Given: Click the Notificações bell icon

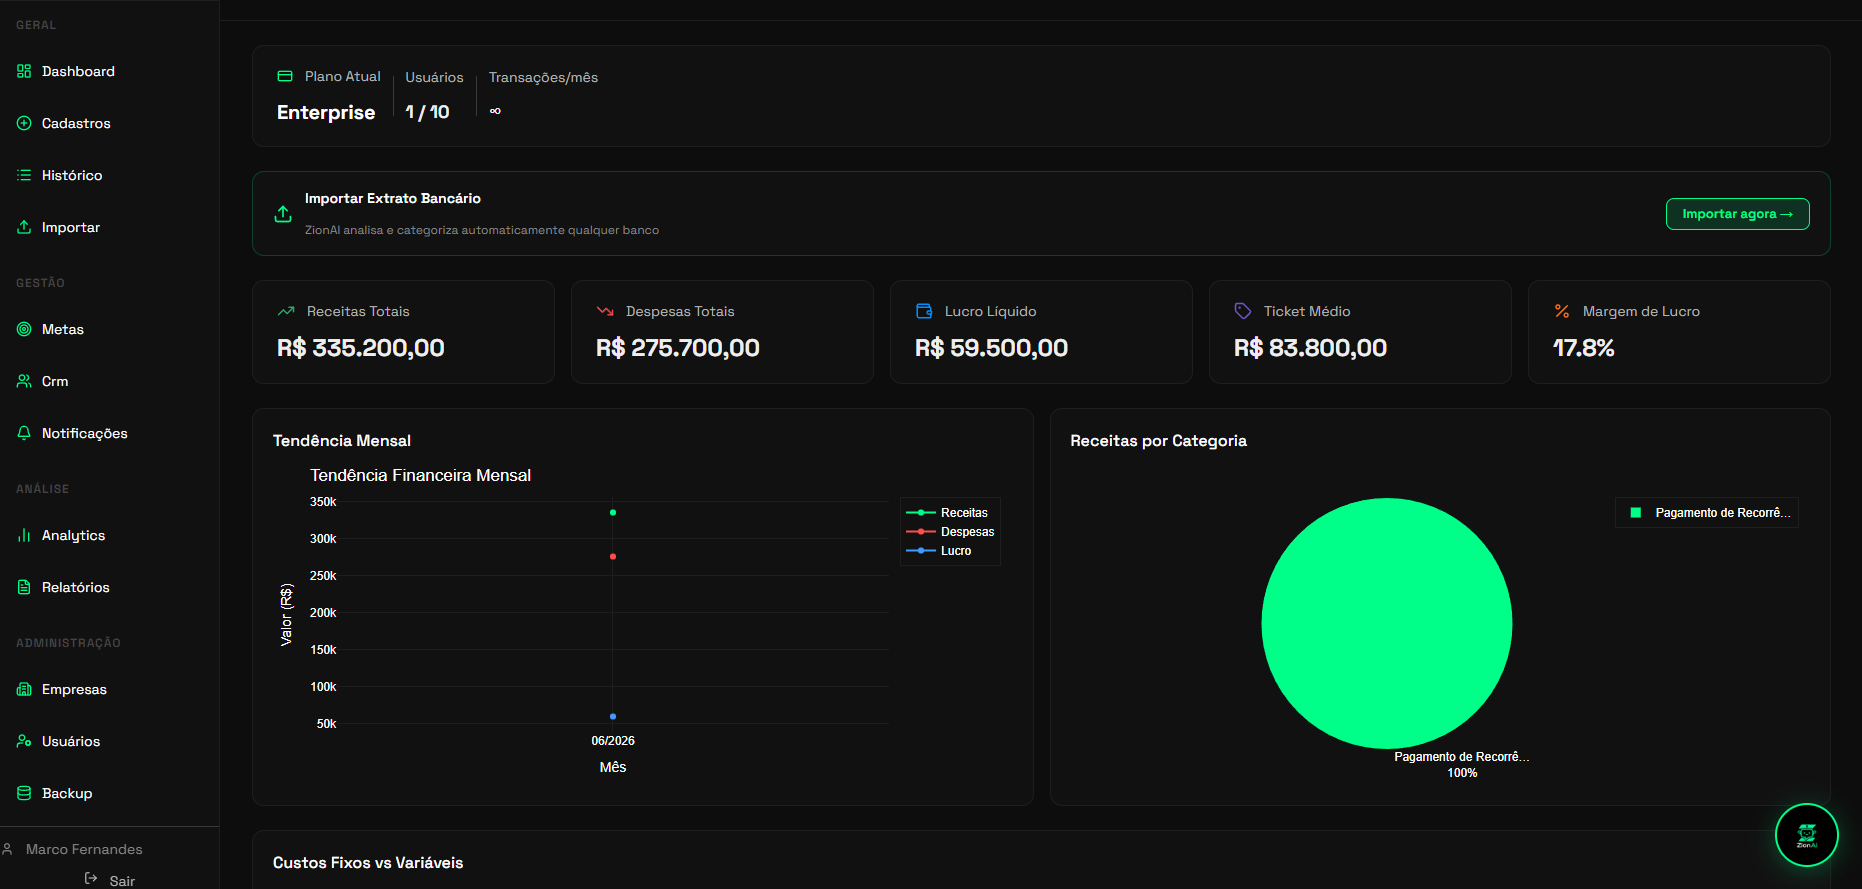Looking at the screenshot, I should (24, 433).
